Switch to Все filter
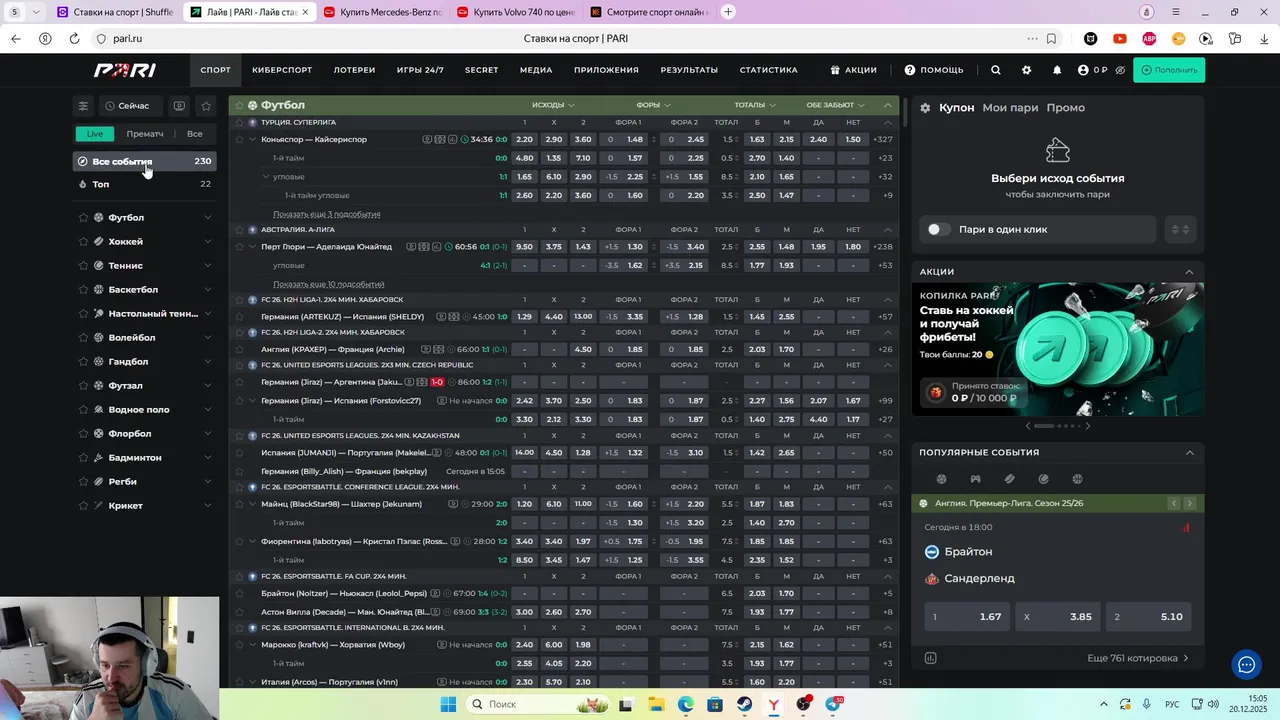 click(x=195, y=134)
